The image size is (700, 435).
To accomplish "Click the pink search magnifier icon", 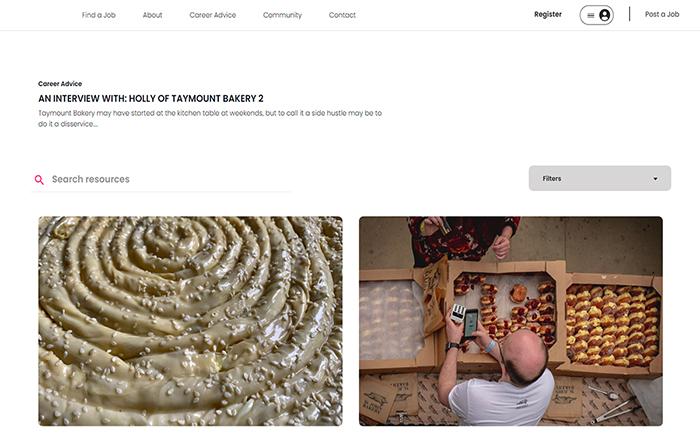I will coord(39,180).
